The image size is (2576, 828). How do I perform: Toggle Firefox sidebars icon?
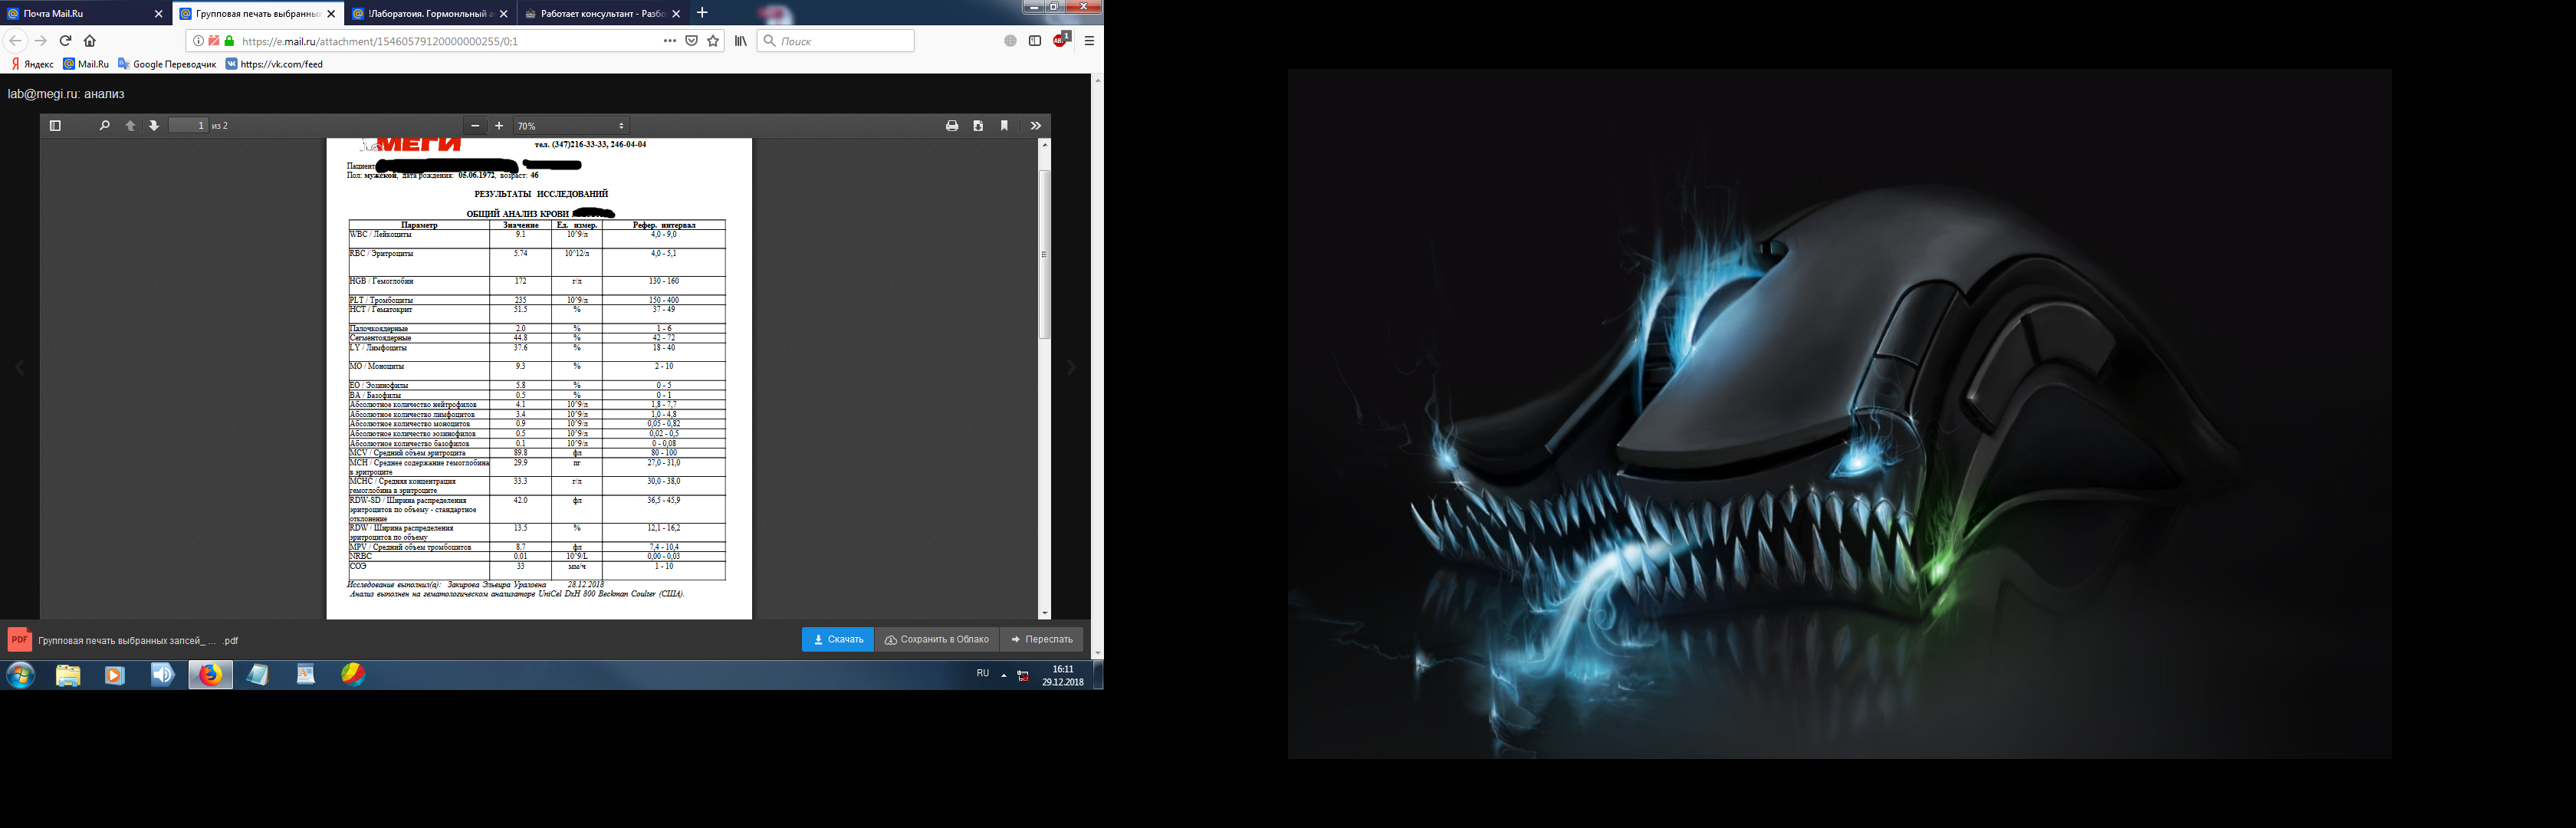pyautogui.click(x=1035, y=41)
